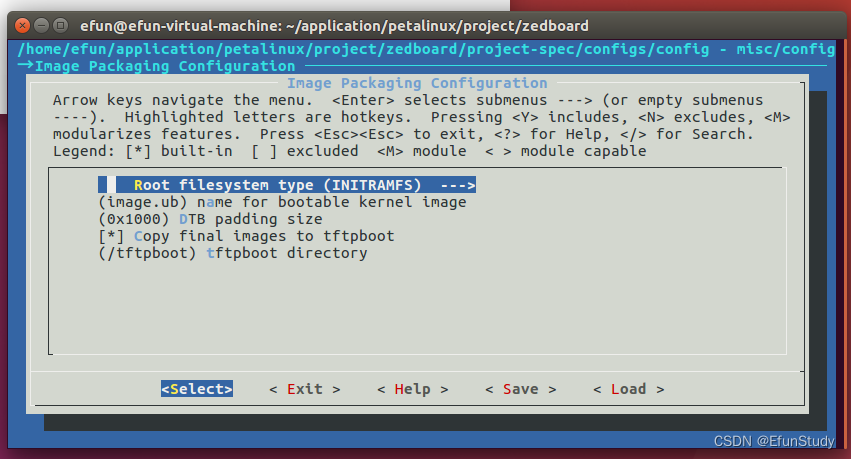Click the Image Packaging Configuration breadcrumb
The image size is (851, 459).
(165, 66)
